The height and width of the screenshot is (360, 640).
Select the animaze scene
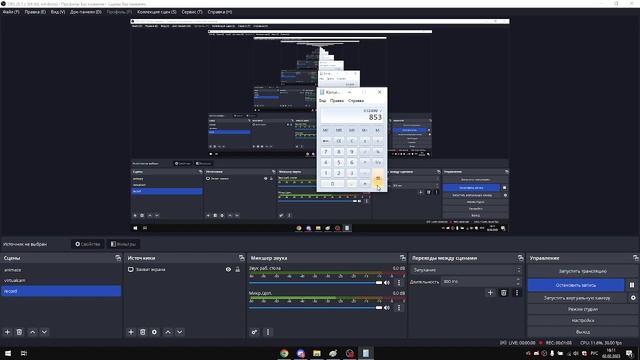(61, 270)
